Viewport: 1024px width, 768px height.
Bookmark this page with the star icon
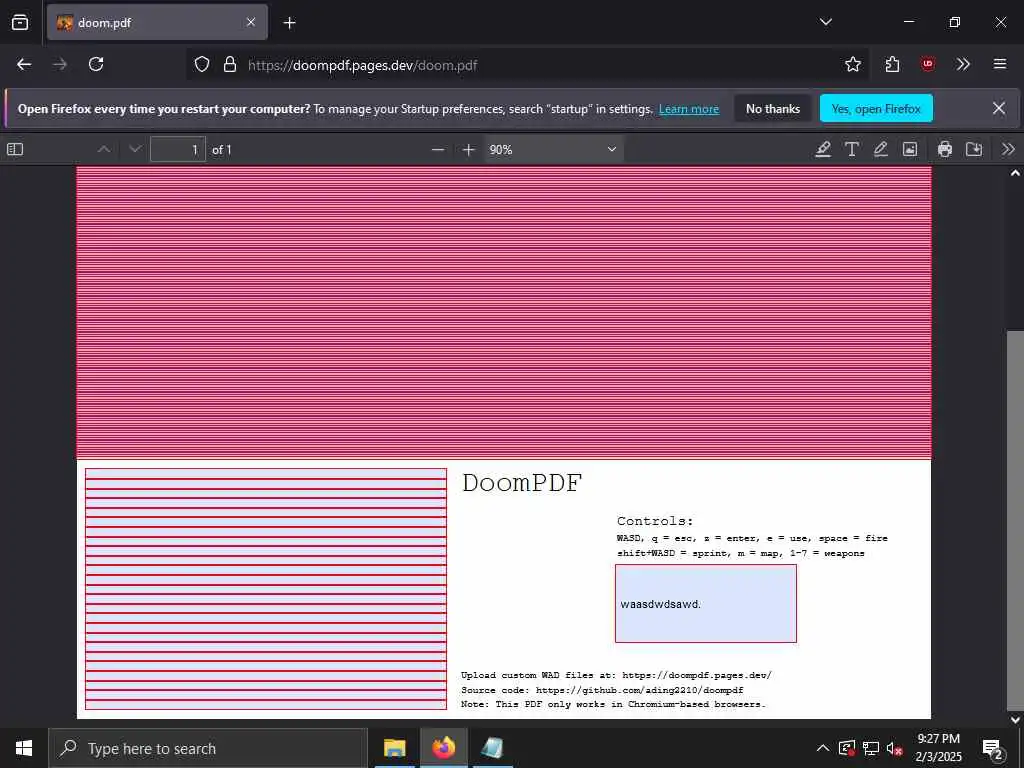point(852,64)
